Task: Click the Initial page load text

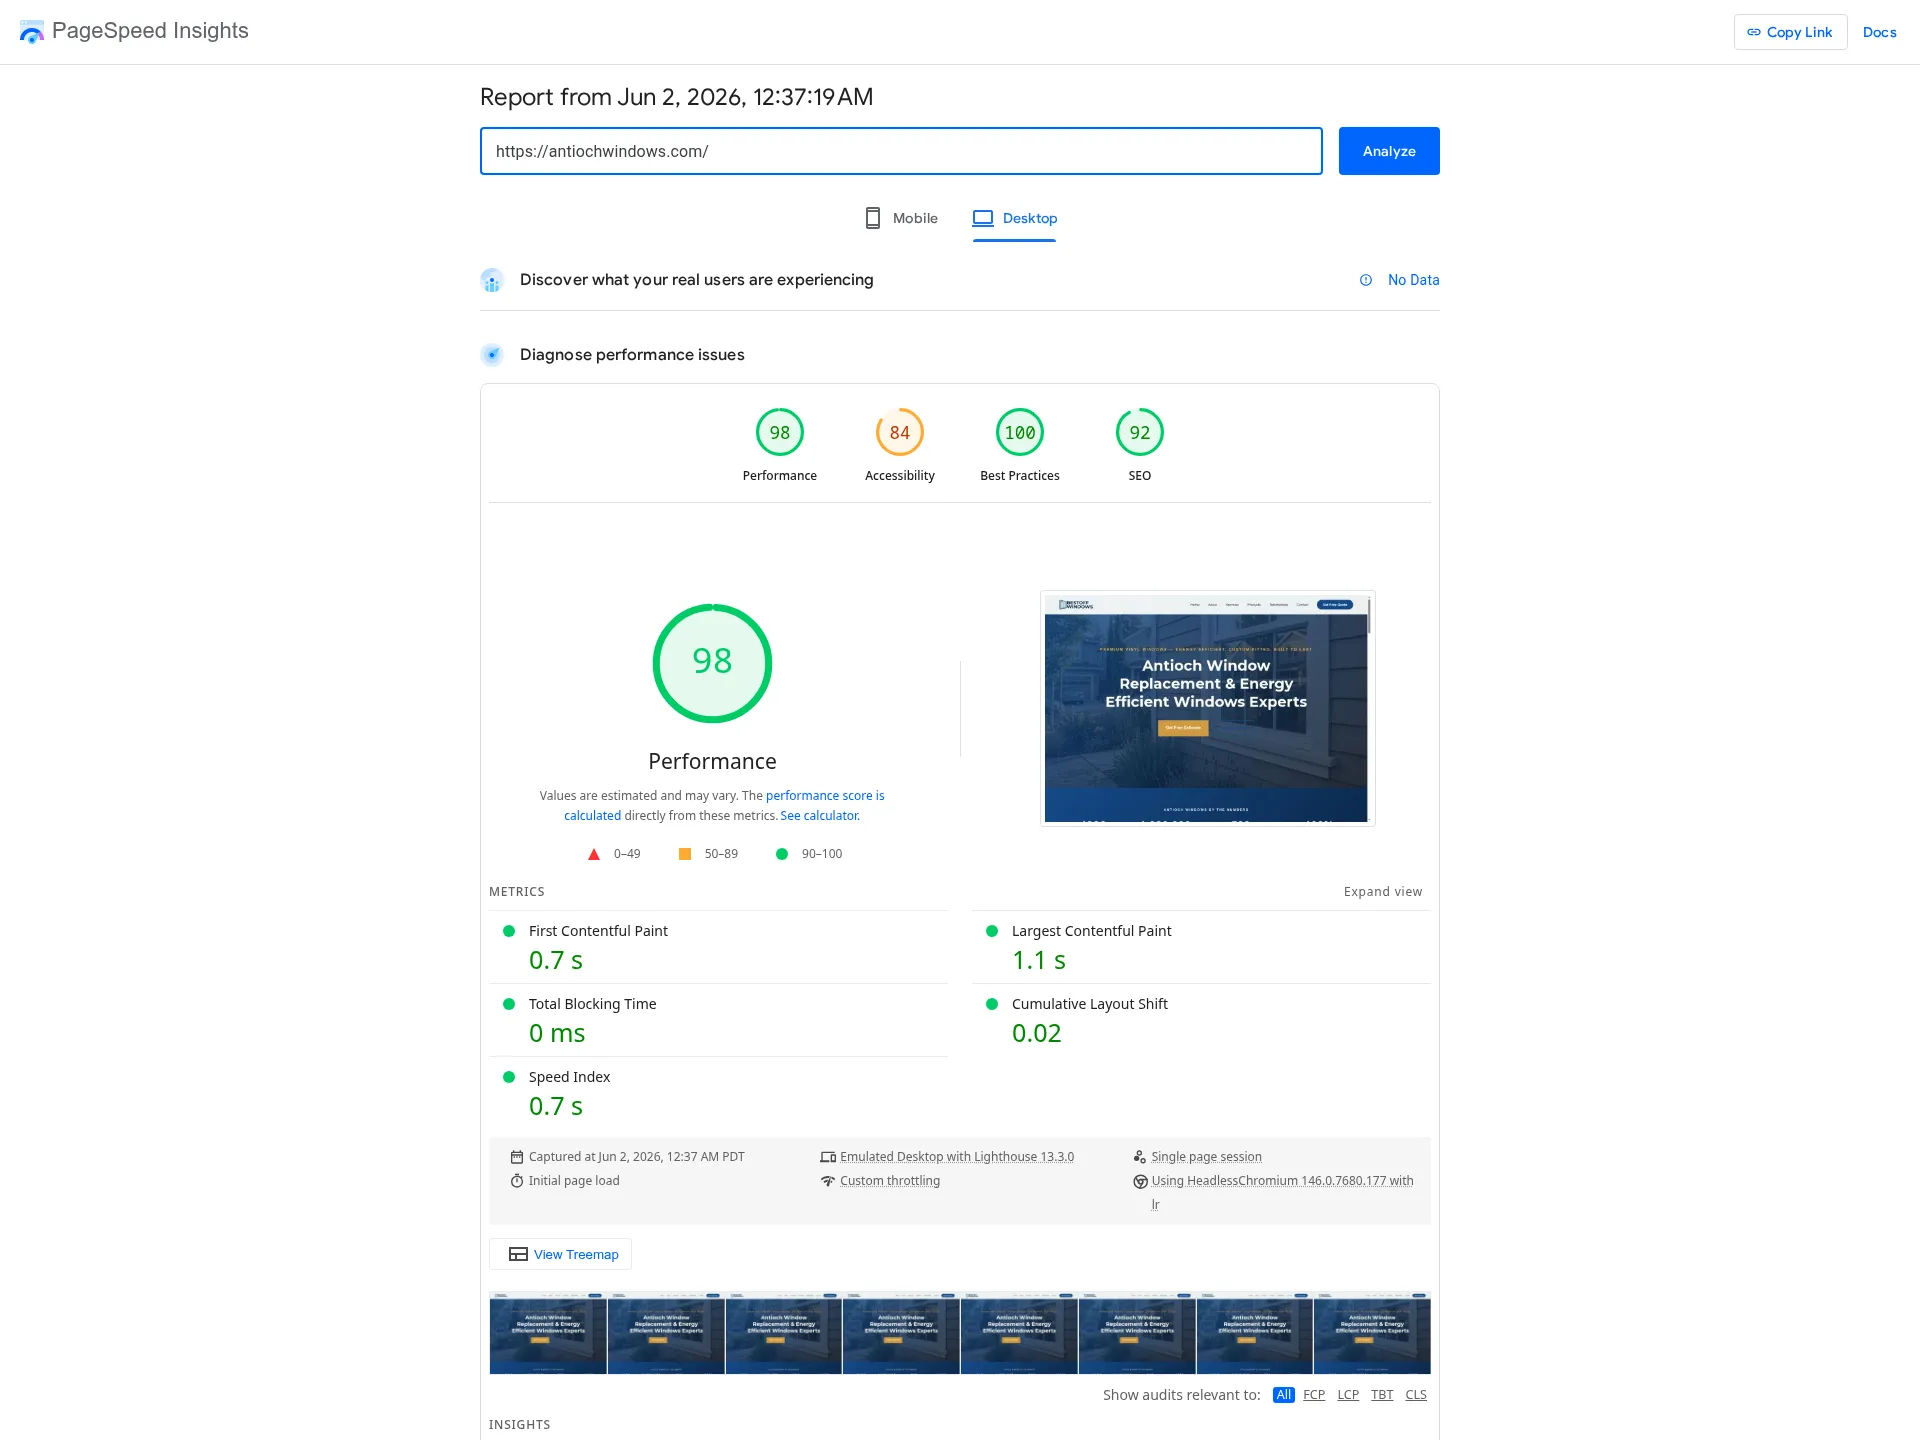Action: (x=574, y=1181)
